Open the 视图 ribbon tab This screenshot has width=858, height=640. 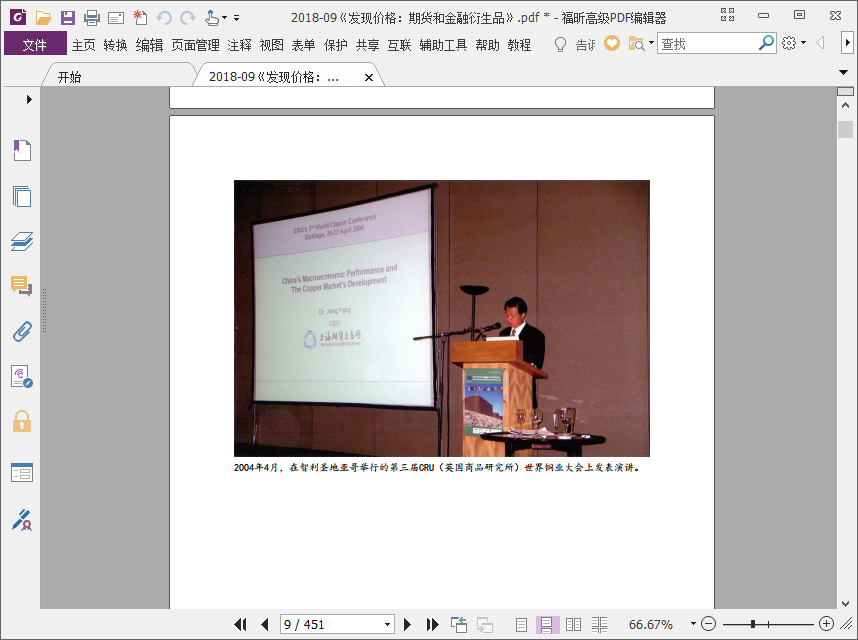[271, 45]
